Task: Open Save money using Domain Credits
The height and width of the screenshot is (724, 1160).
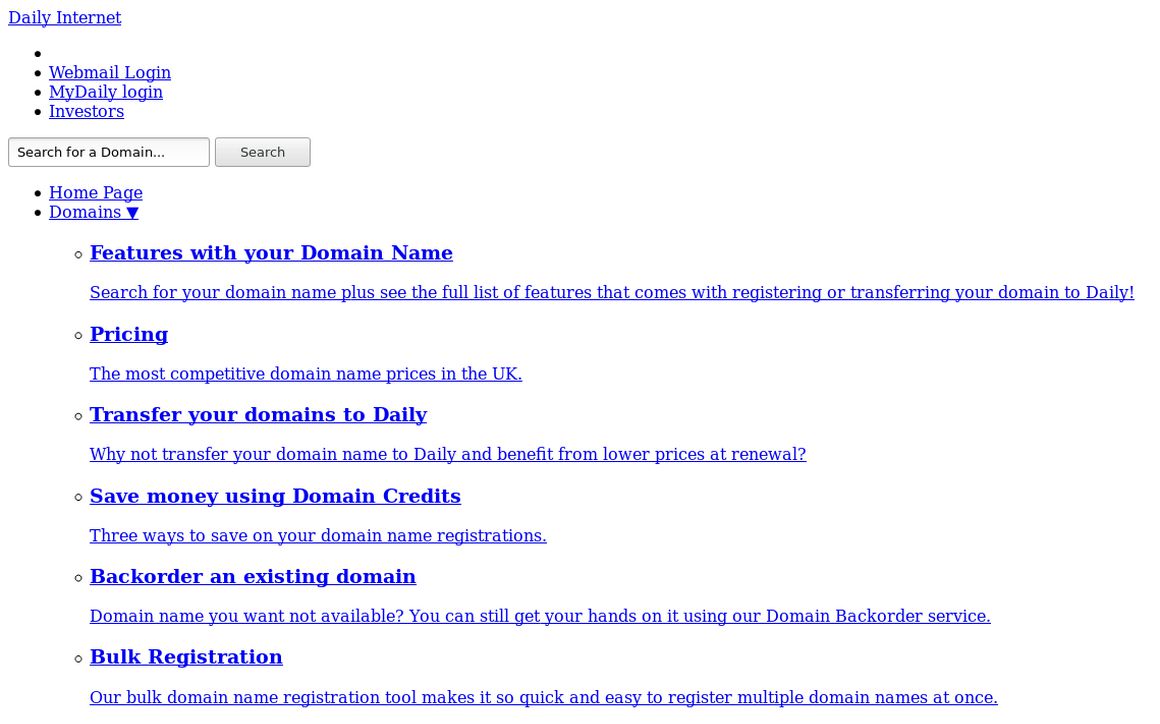Action: 275,496
